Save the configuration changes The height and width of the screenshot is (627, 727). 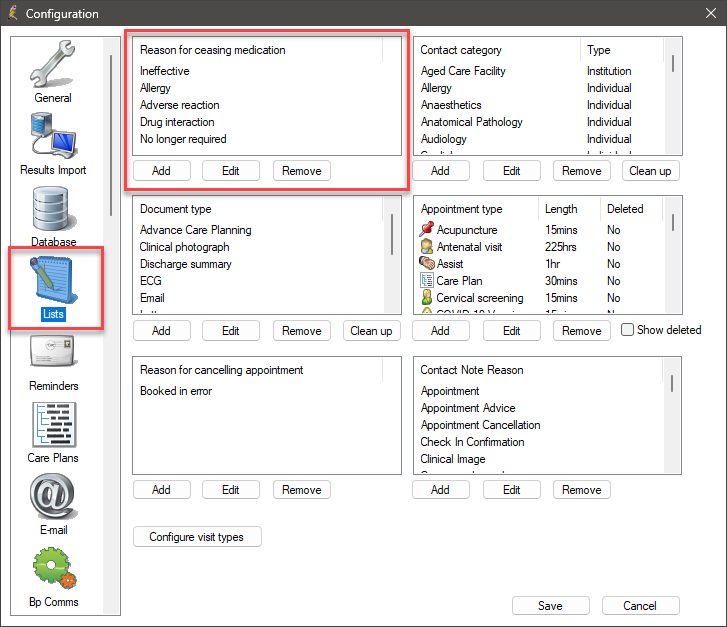(550, 606)
